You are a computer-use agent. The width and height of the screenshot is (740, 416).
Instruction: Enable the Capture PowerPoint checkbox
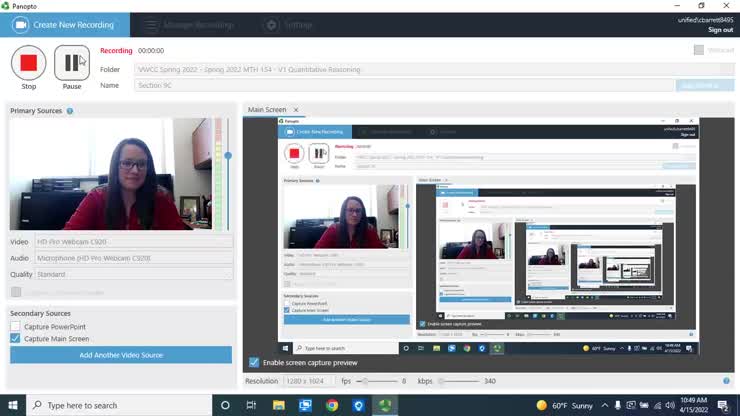coord(15,327)
